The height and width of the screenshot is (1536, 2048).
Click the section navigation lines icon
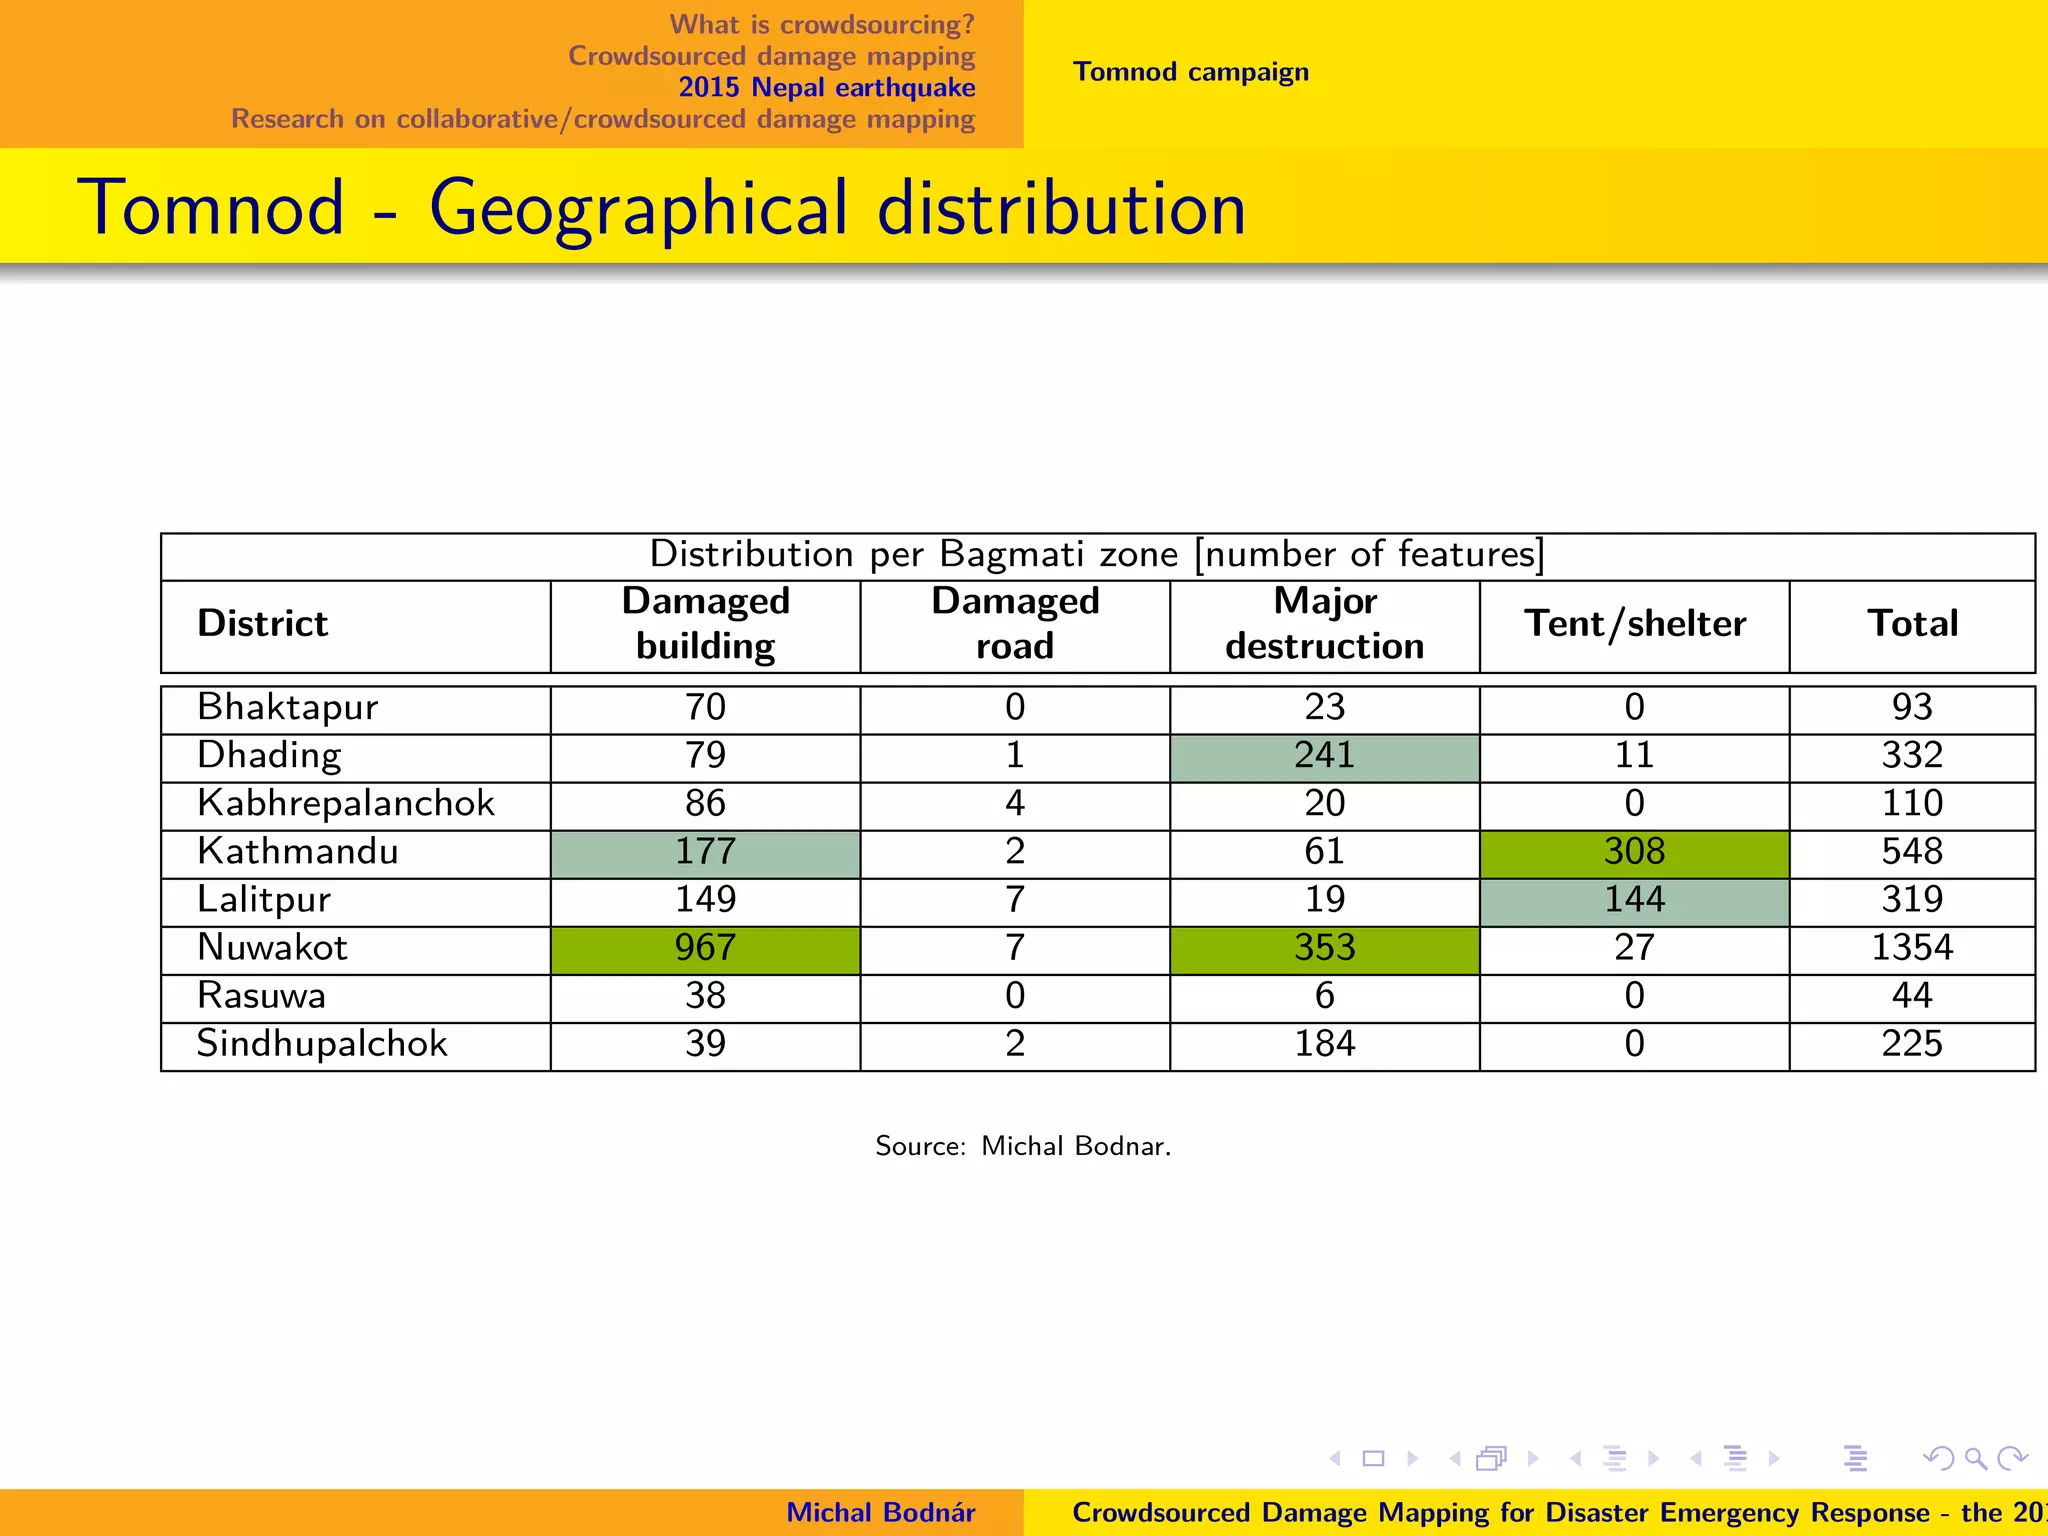click(x=1736, y=1459)
